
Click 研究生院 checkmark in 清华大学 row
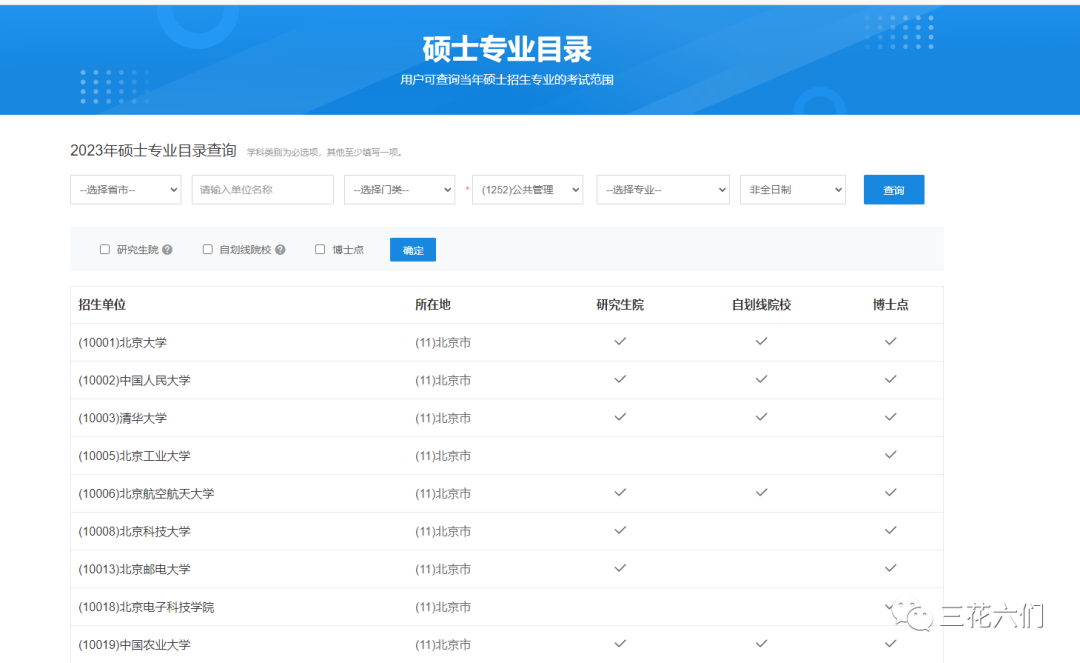tap(620, 417)
